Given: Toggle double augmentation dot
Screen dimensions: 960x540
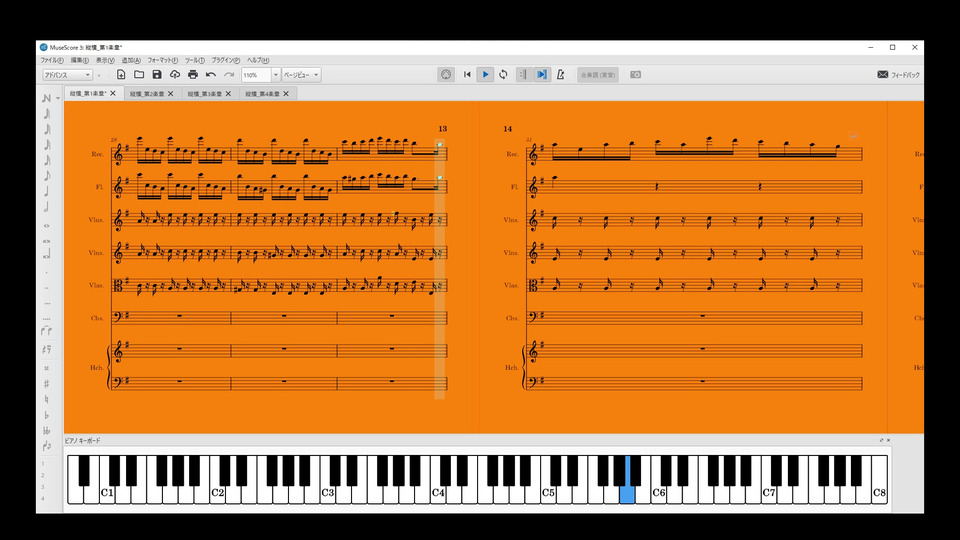Looking at the screenshot, I should (x=47, y=288).
